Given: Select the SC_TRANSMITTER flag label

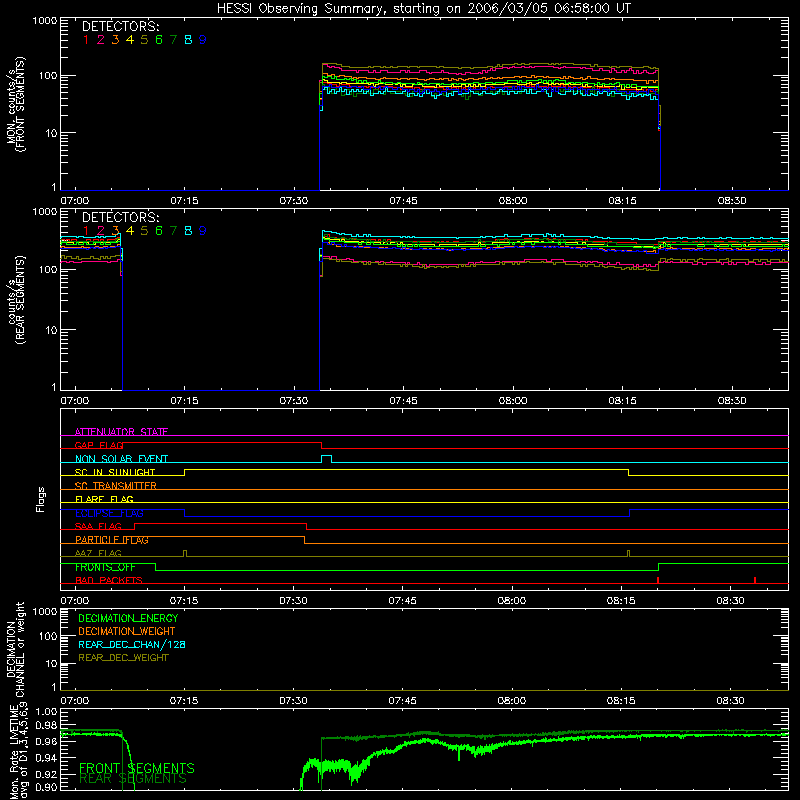Looking at the screenshot, I should click(116, 485).
